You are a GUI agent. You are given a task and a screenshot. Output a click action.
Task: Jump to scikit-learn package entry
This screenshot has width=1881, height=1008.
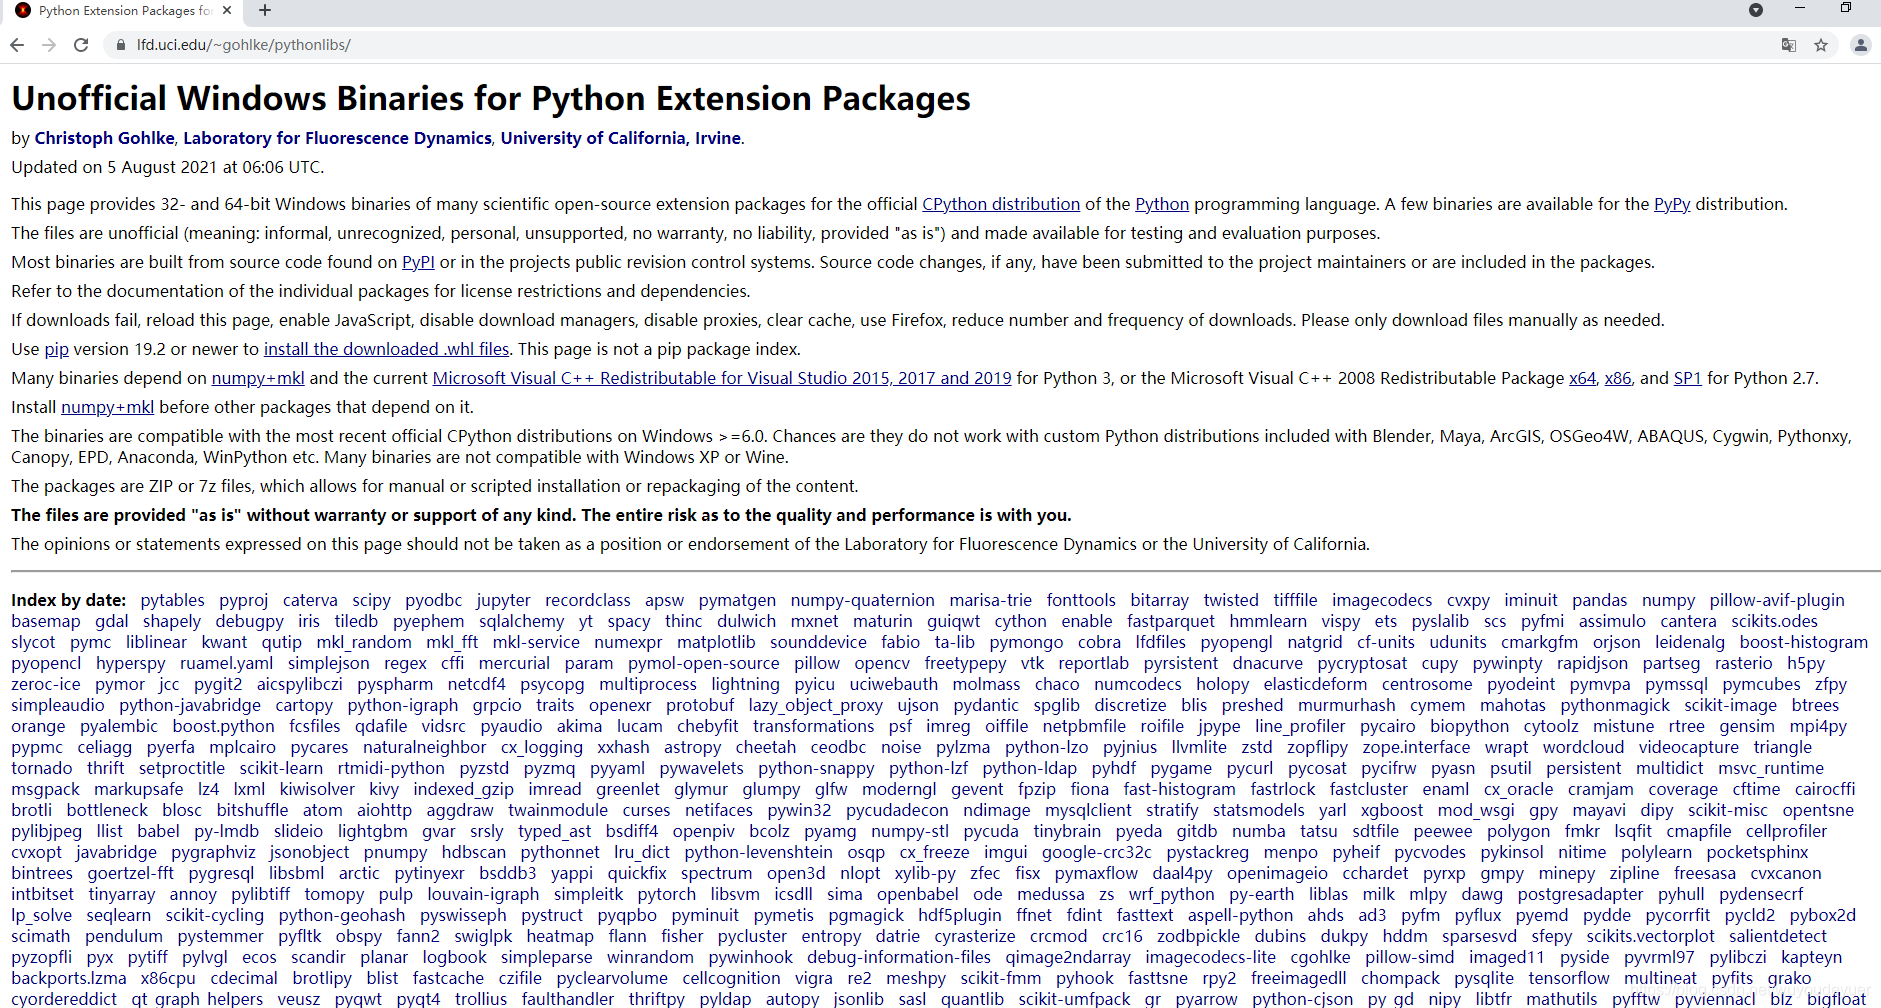(281, 768)
